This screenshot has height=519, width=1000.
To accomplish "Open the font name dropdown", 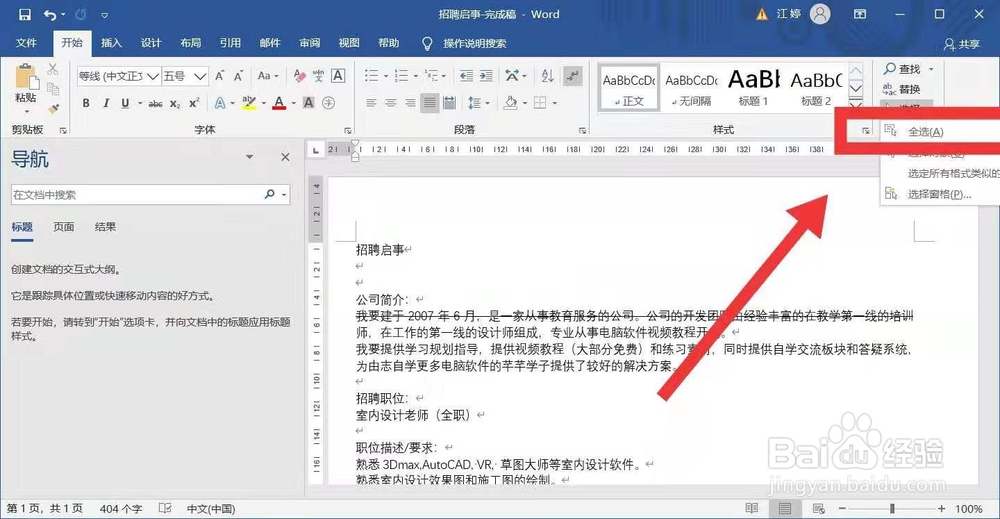I will [152, 77].
